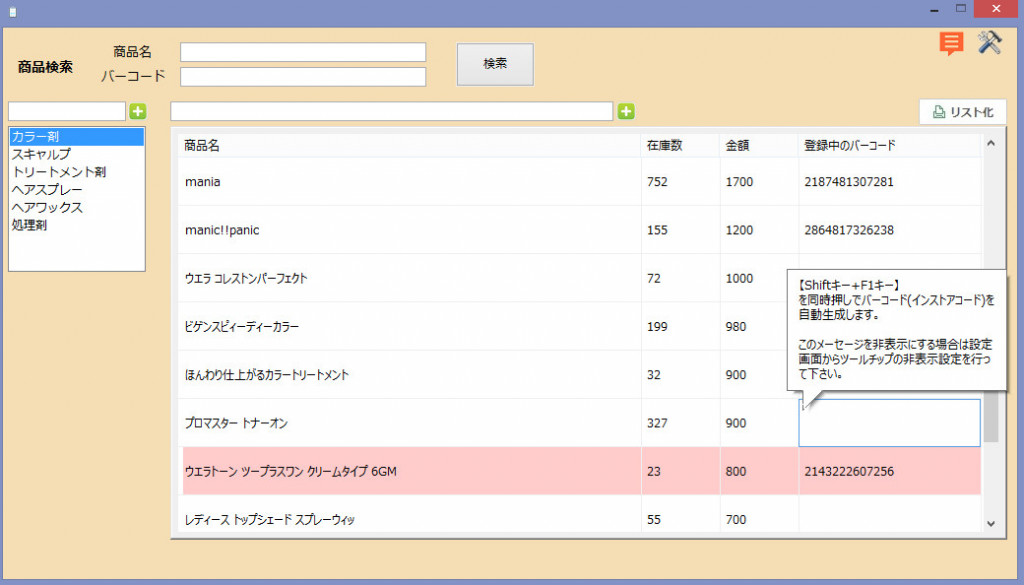Image resolution: width=1024 pixels, height=585 pixels.
Task: Click the app icon in the title bar
Action: coord(12,11)
